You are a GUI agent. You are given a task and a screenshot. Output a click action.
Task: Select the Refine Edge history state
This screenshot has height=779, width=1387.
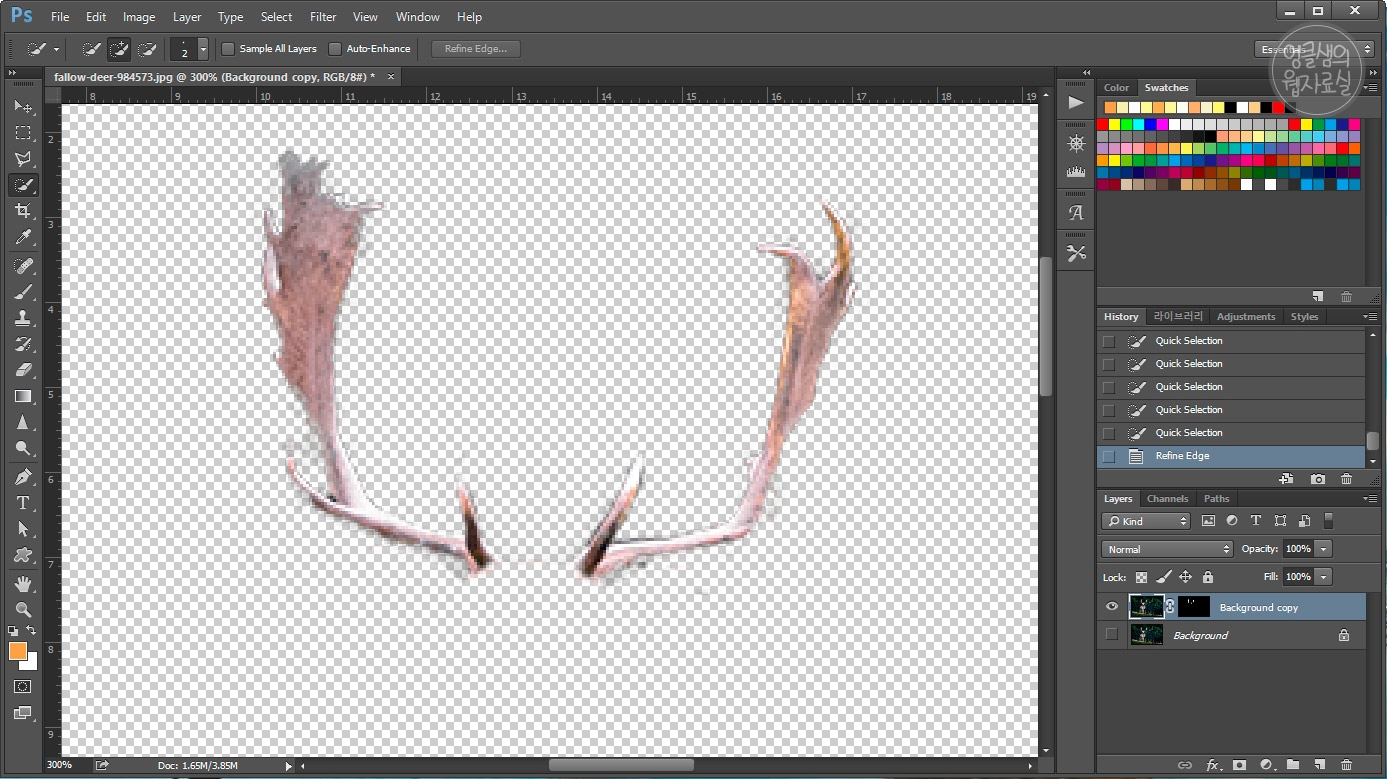click(x=1231, y=456)
